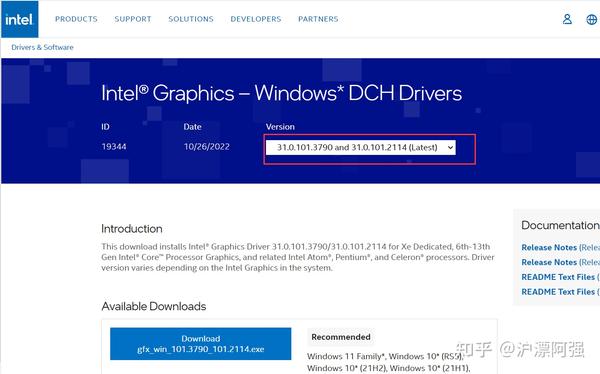The image size is (600, 374).
Task: Click the Documentation heading
Action: [x=561, y=225]
